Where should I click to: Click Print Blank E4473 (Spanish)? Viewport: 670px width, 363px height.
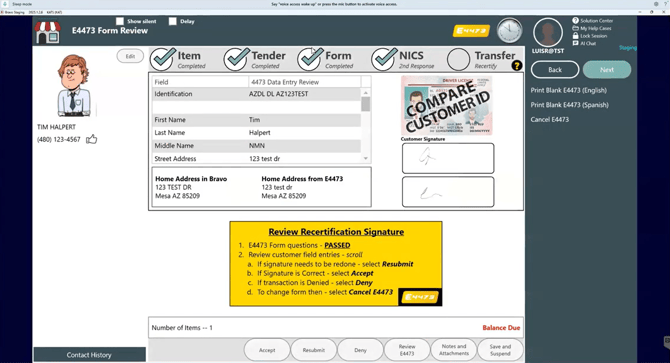point(569,105)
